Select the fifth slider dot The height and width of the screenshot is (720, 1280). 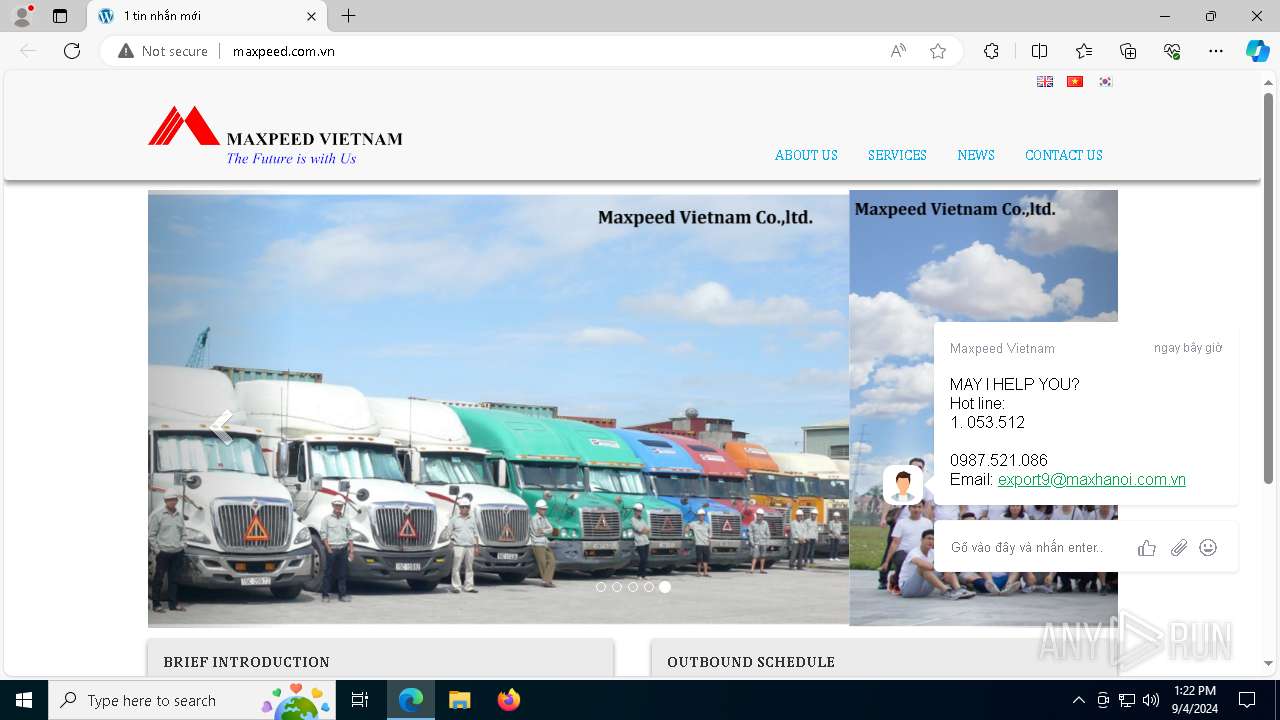(665, 587)
